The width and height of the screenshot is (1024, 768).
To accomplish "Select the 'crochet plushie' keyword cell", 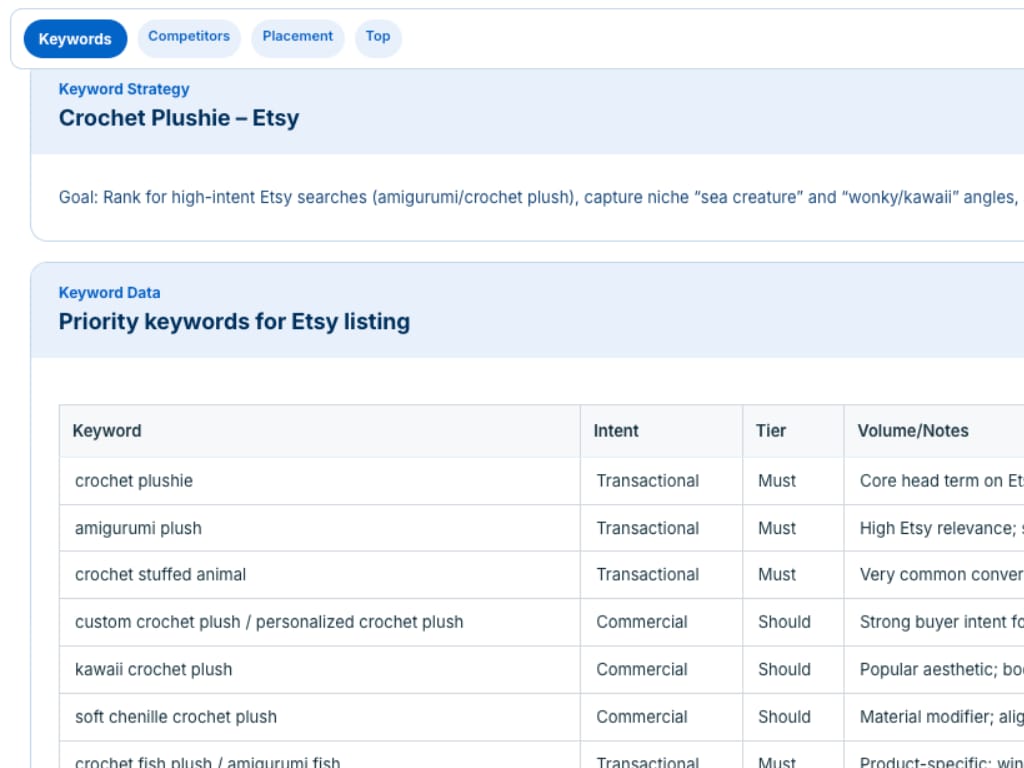I will [134, 481].
